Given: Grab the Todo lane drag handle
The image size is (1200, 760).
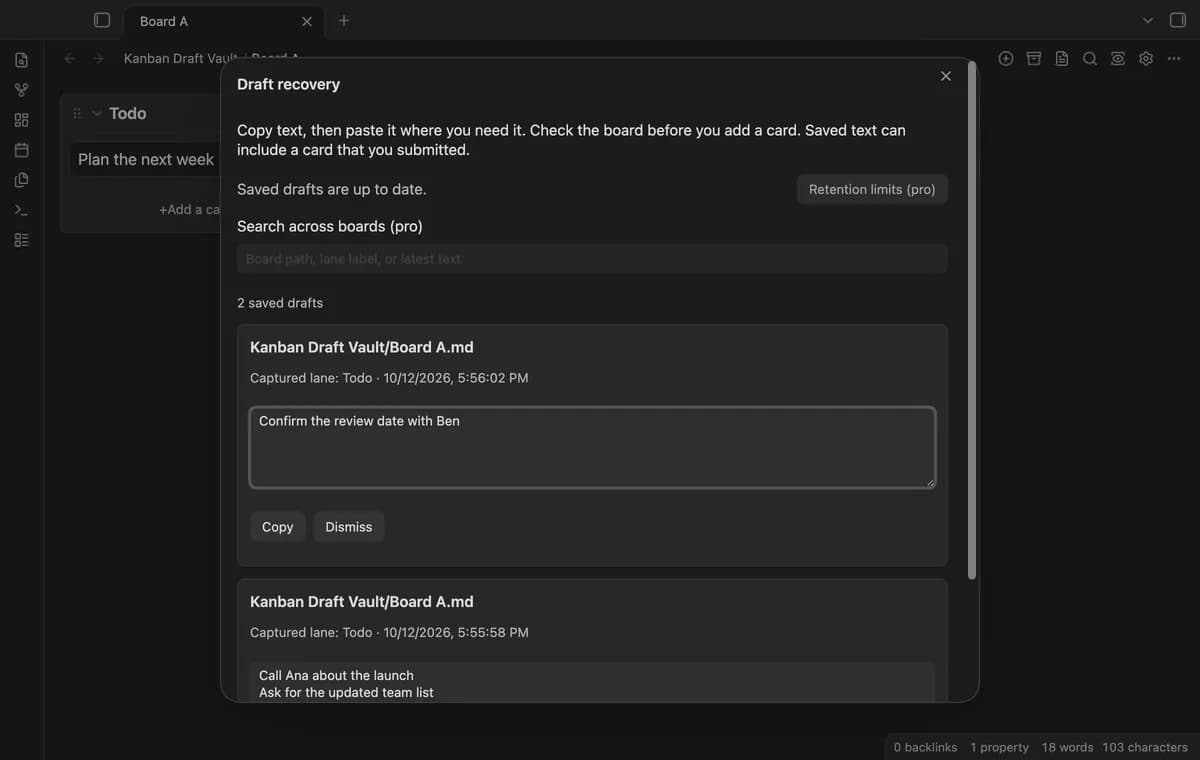Looking at the screenshot, I should 77,114.
